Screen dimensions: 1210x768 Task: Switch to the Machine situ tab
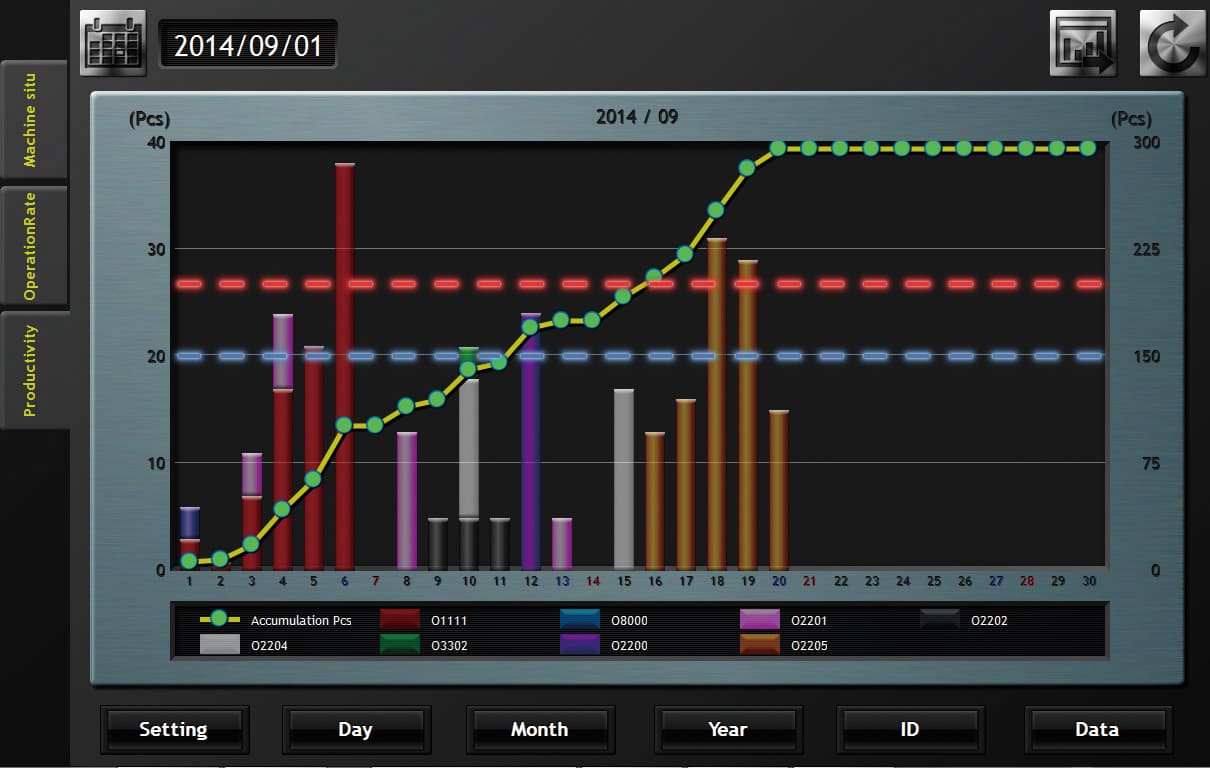pos(33,119)
